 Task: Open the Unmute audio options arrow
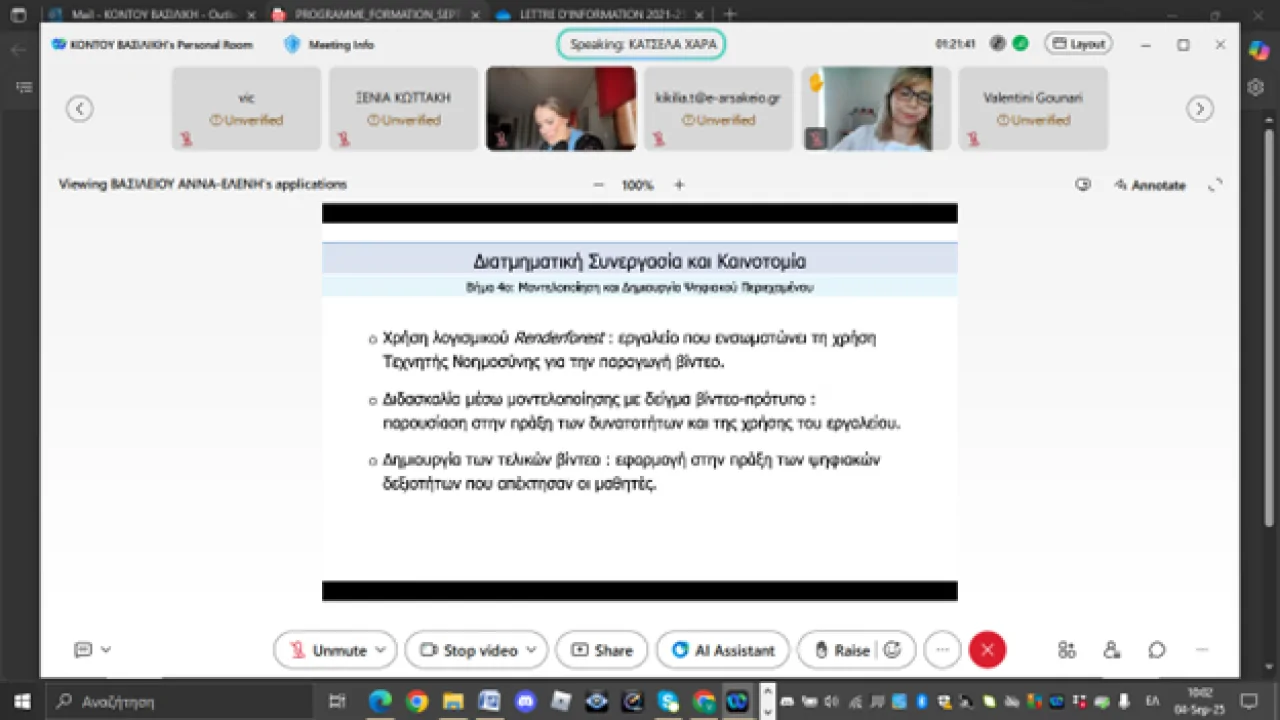[381, 650]
